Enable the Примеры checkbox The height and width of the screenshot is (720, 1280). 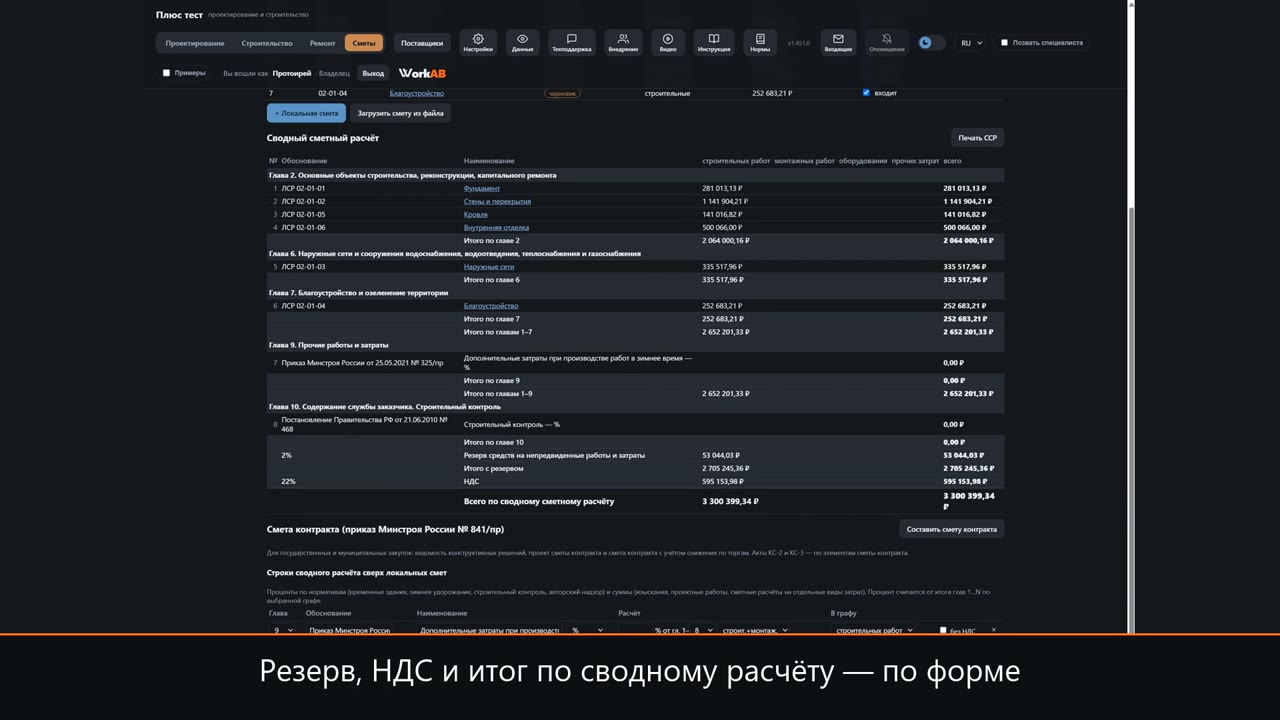[166, 73]
